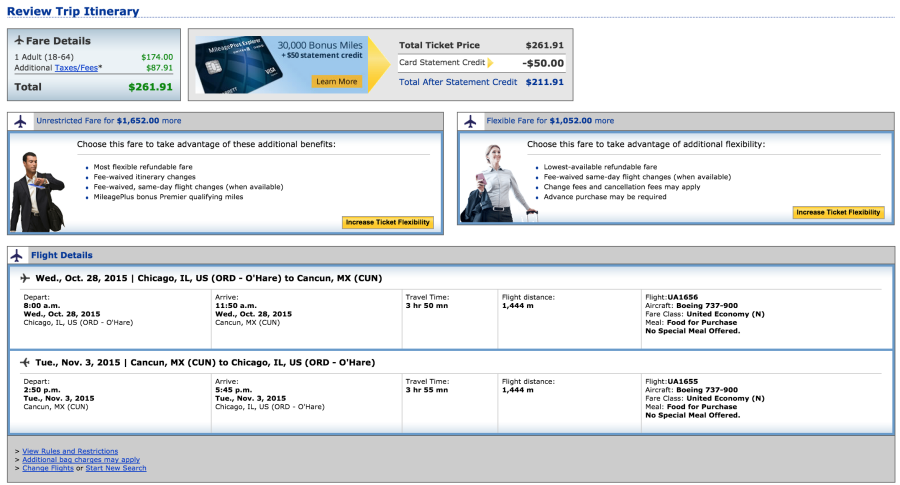Screen dimensions: 900x485
Task: Click the plane icon for Oct. 28 flight
Action: coord(25,278)
